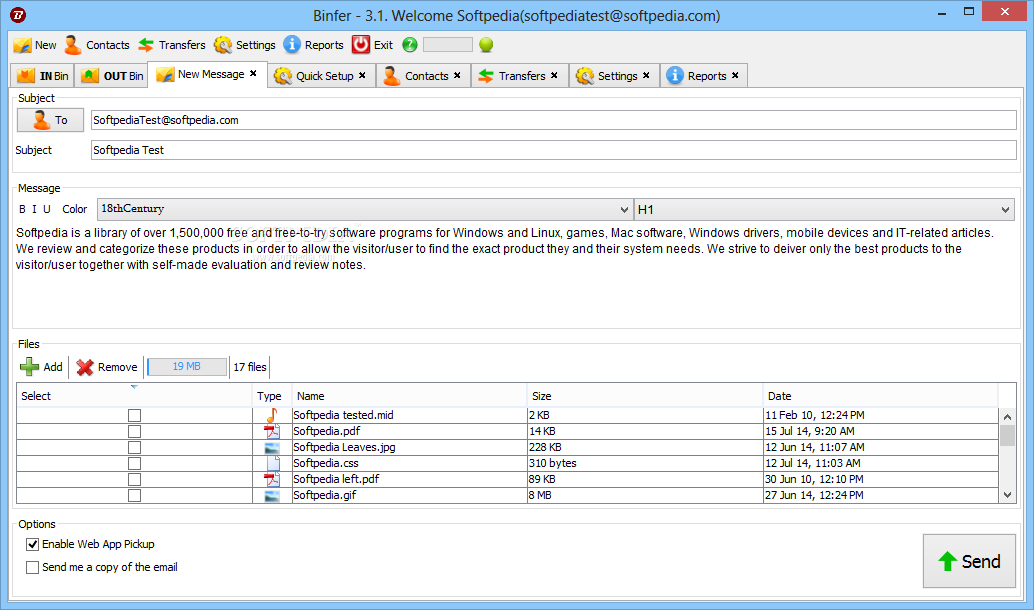Click the file list scrollbar down arrow
1034x610 pixels.
[x=1007, y=495]
